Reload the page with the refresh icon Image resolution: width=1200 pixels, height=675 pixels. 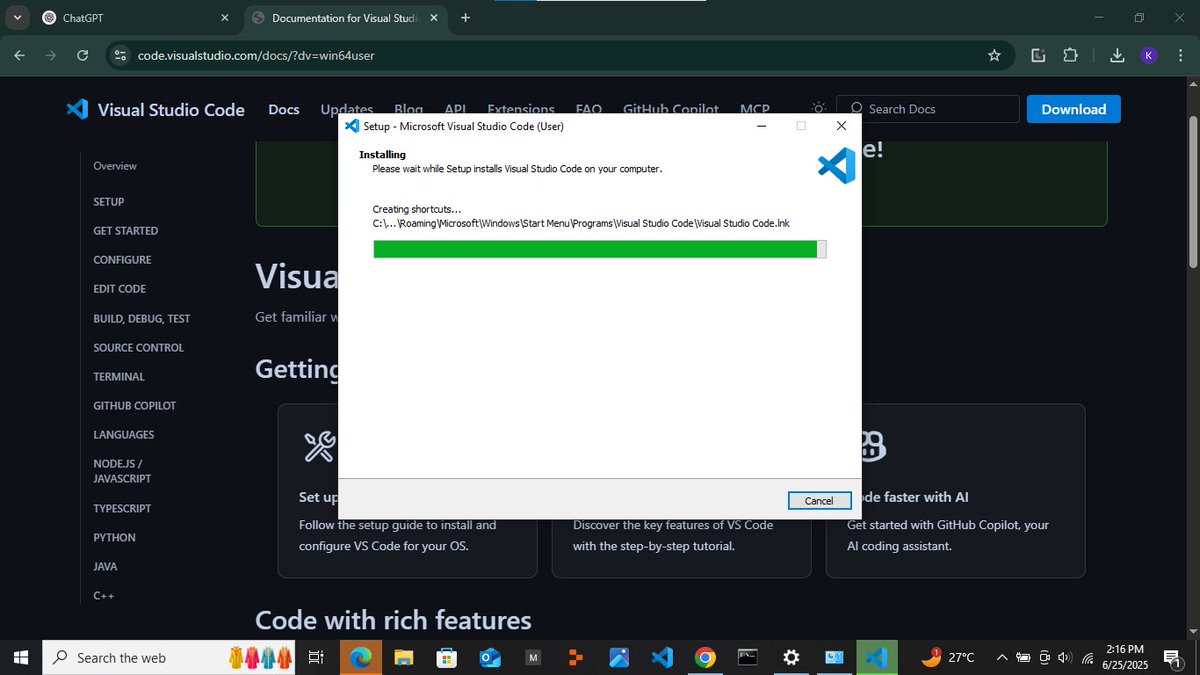83,56
